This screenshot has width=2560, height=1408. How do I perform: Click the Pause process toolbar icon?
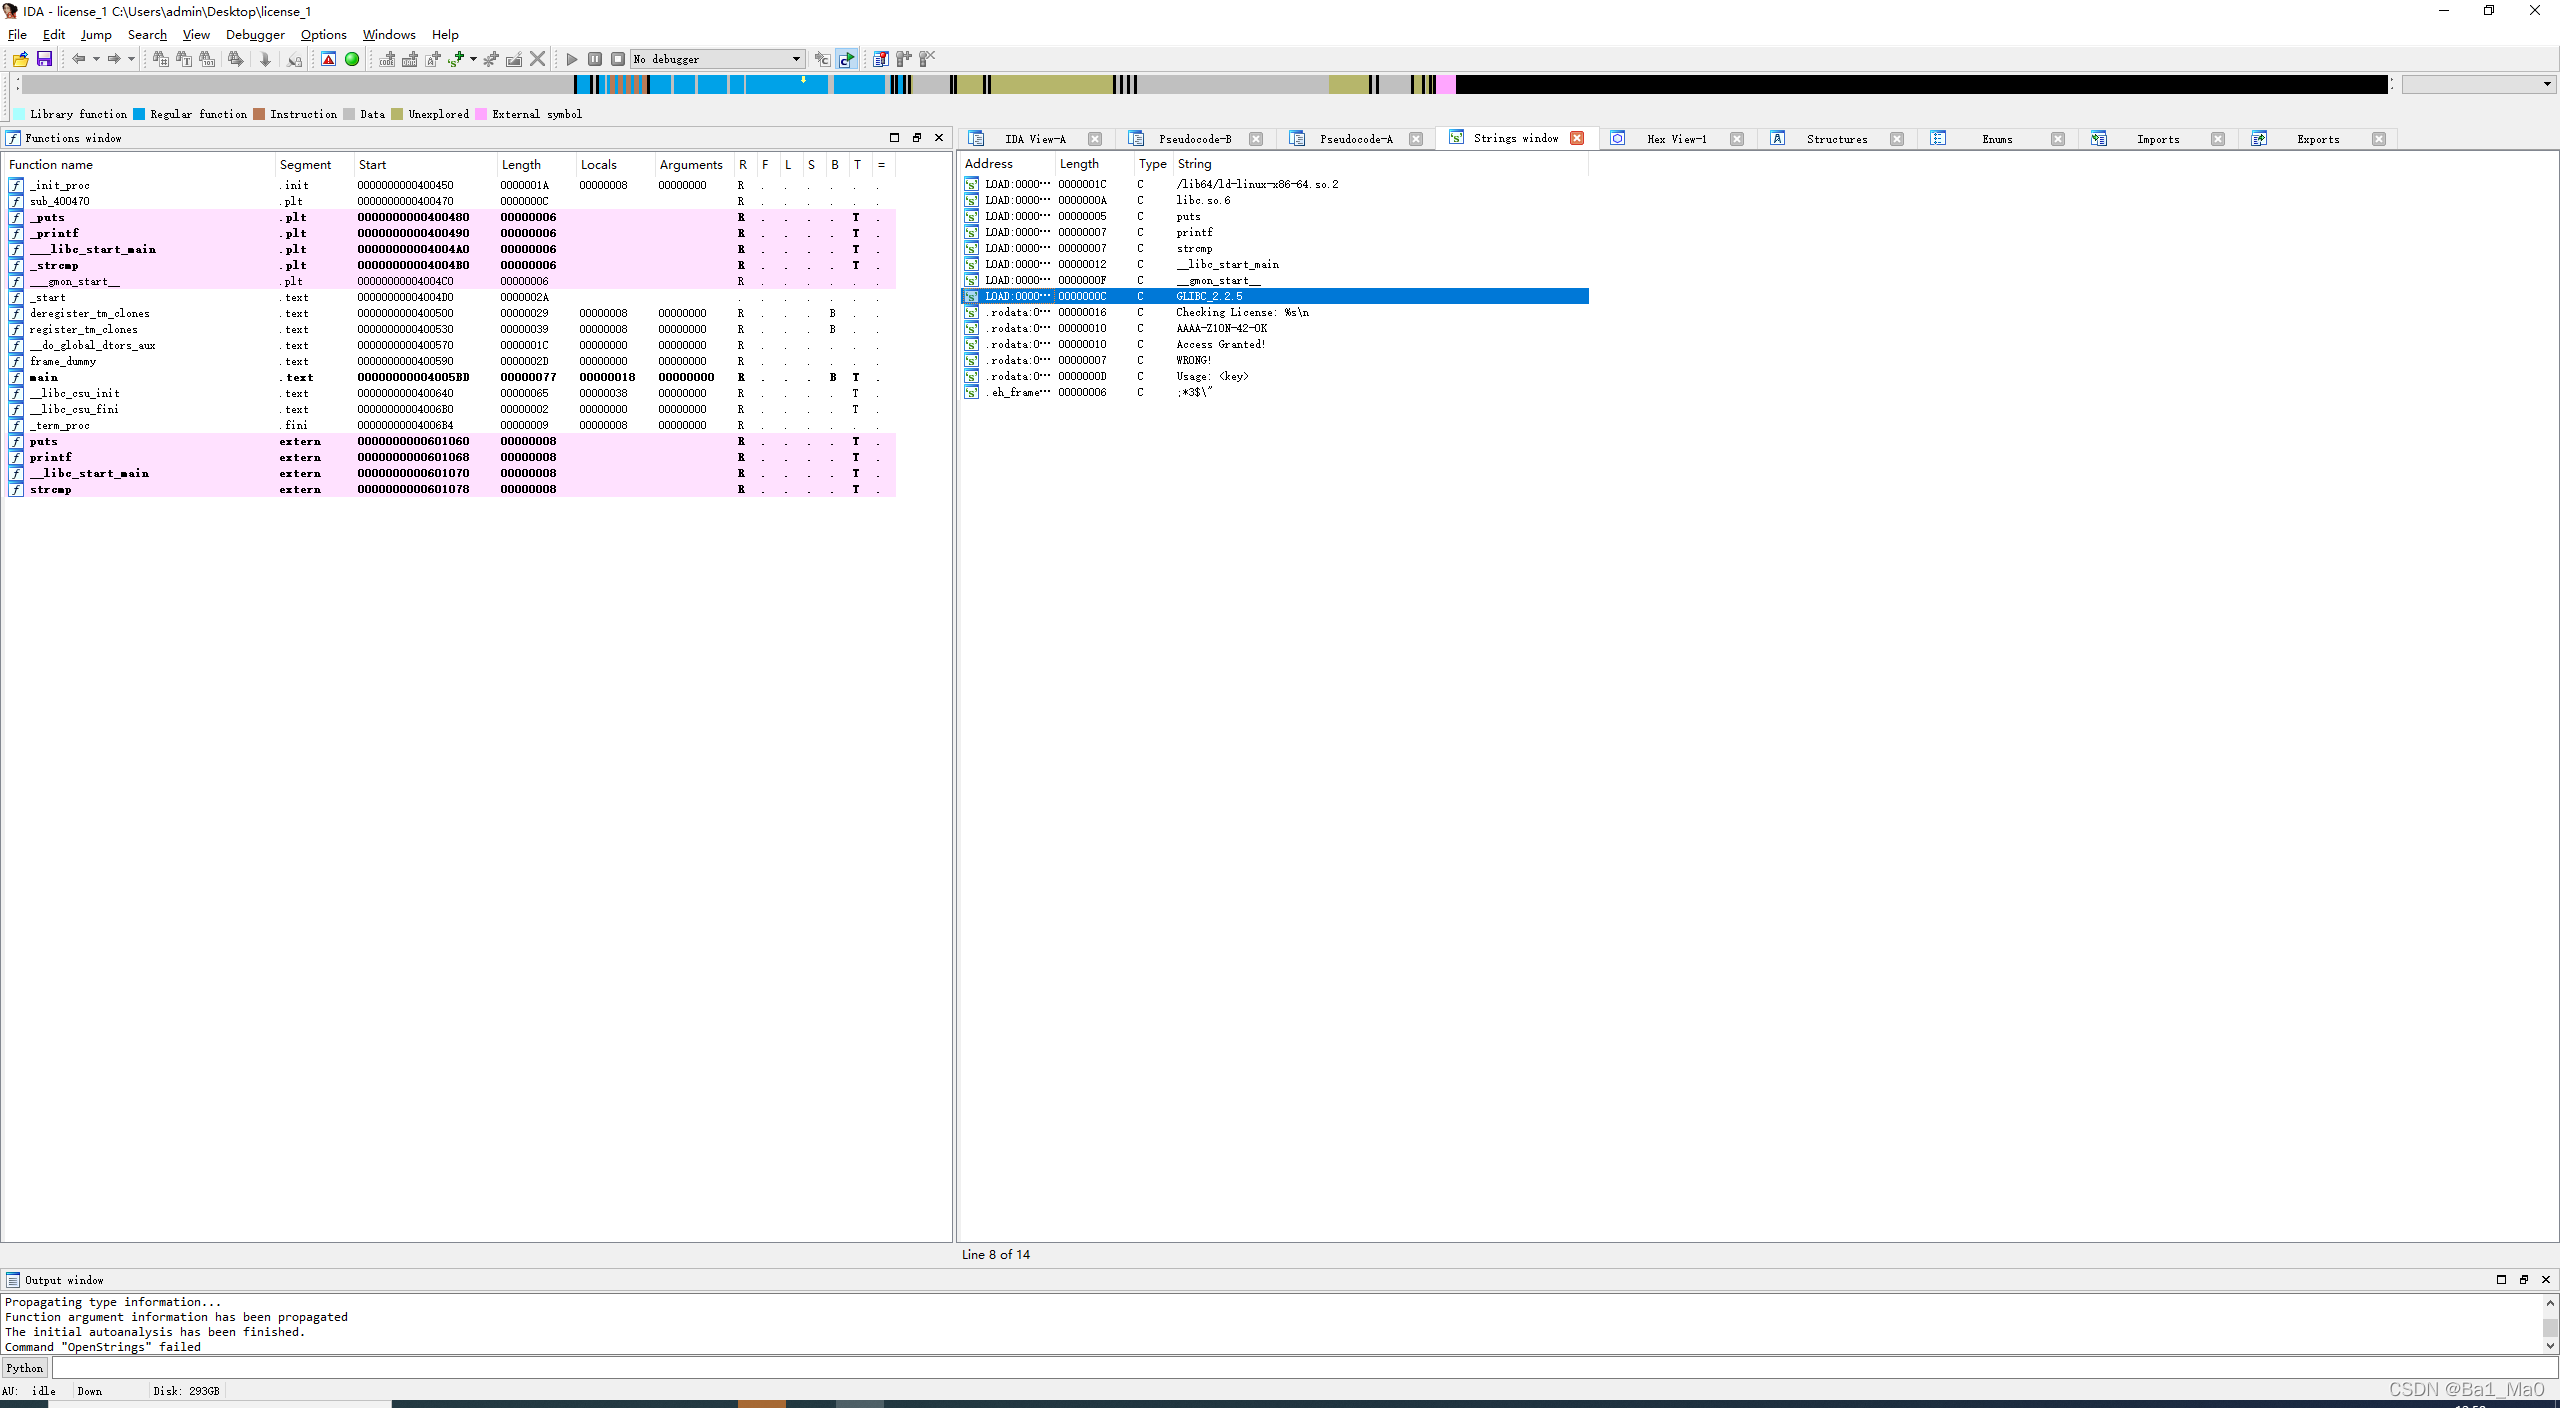(595, 59)
